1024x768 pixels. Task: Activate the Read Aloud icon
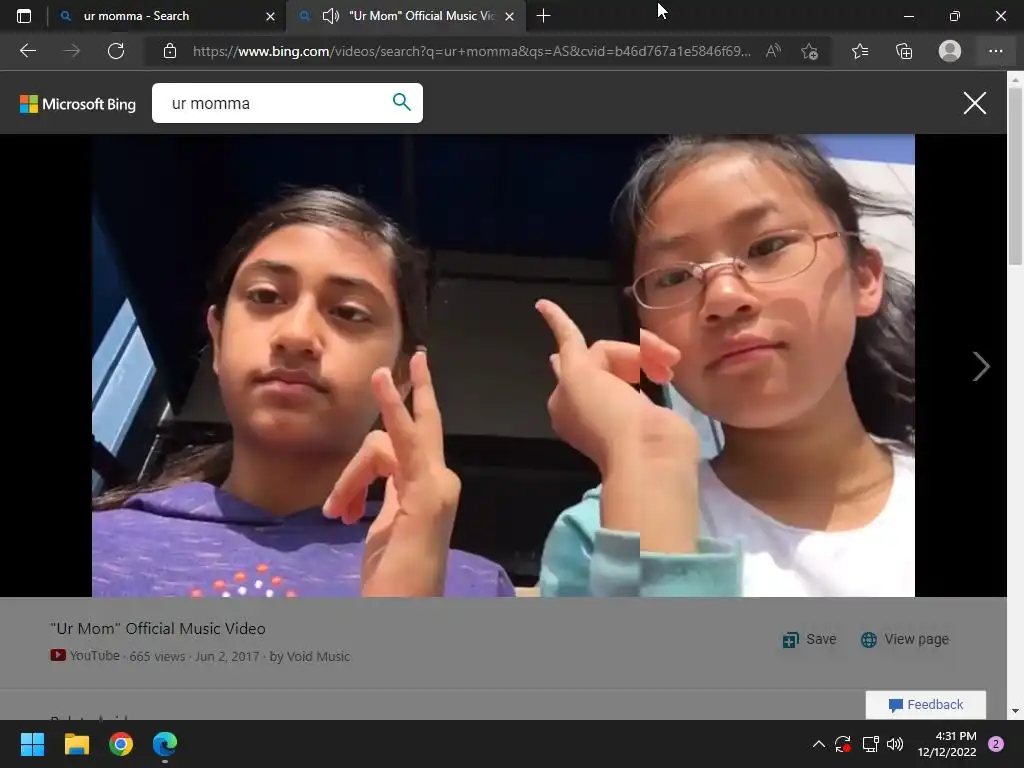773,51
